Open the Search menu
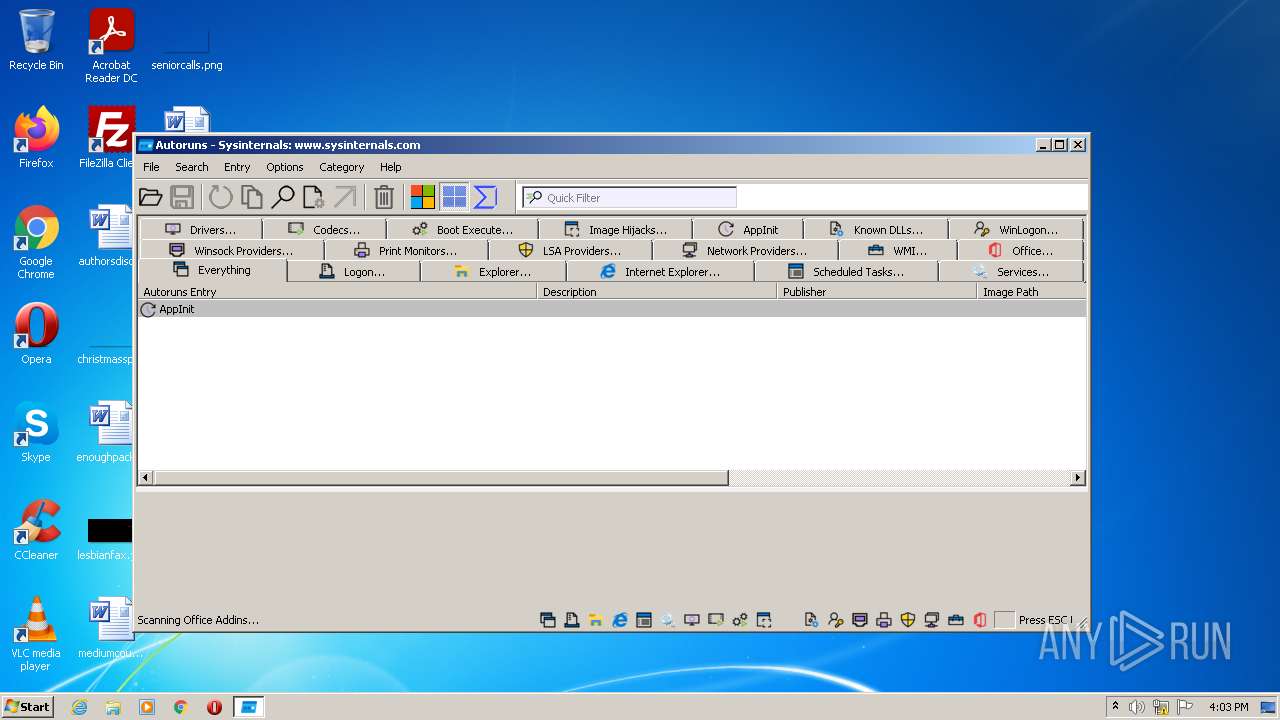The height and width of the screenshot is (720, 1280). coord(192,167)
